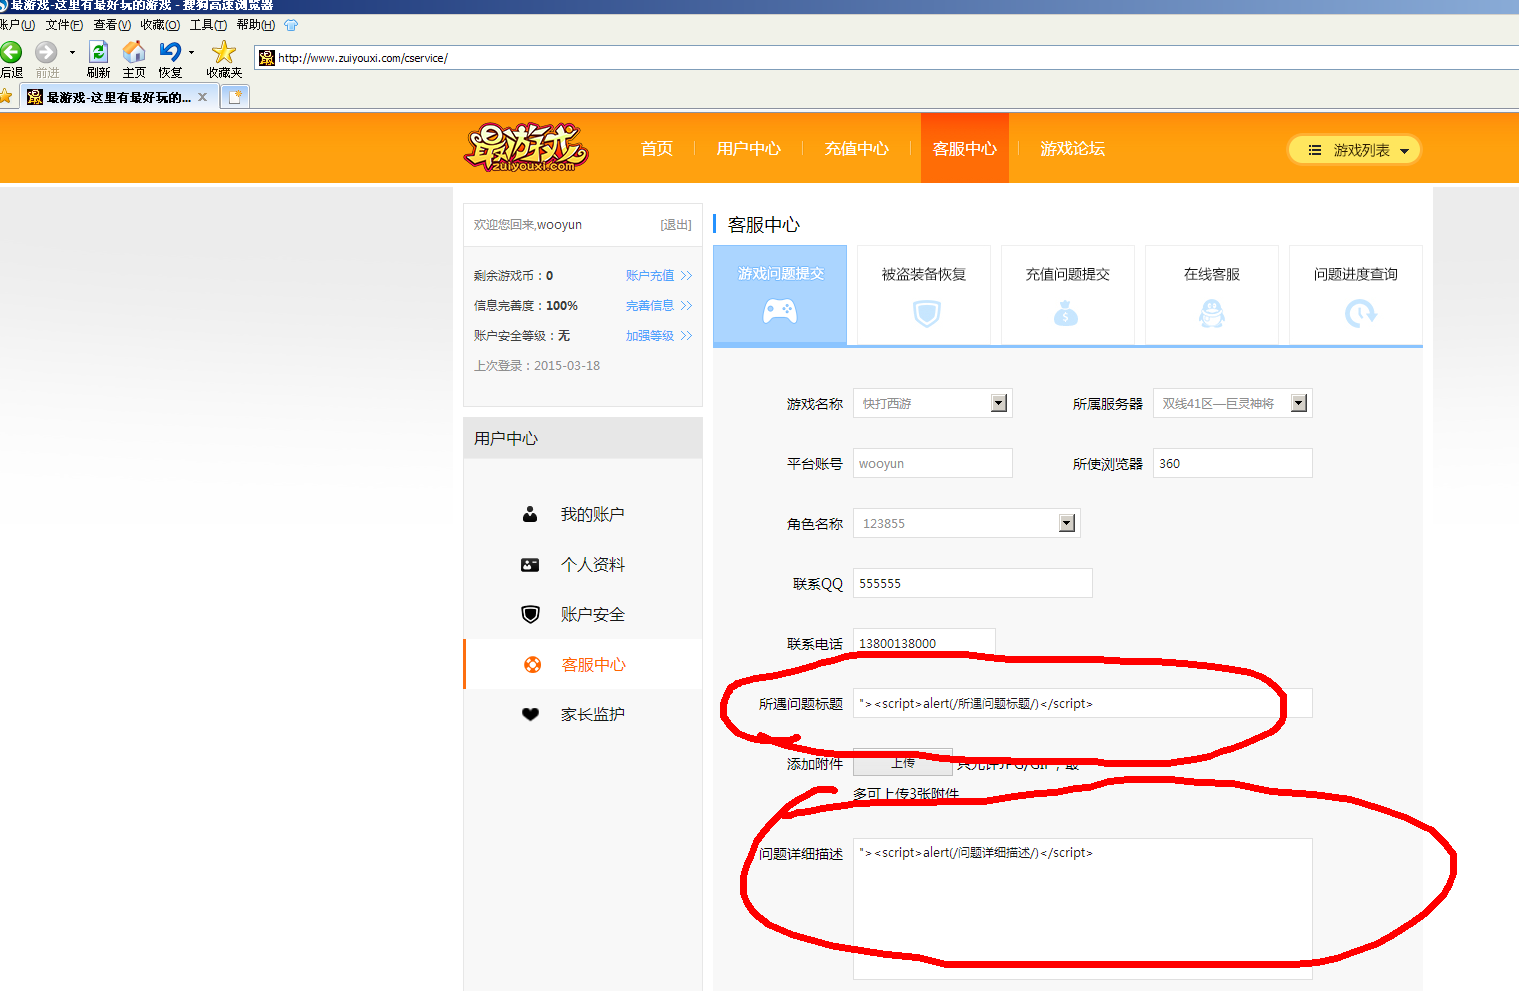
Task: Click the 问题详细描述 text area
Action: [1083, 909]
